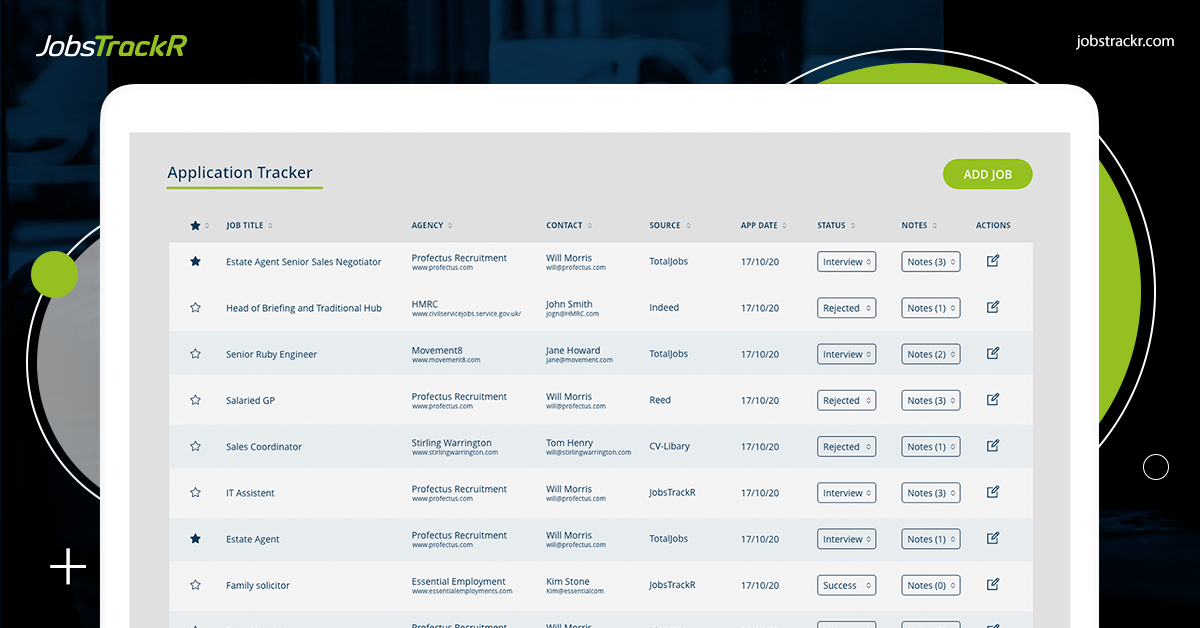Open the status dropdown for Salaried GP

846,399
